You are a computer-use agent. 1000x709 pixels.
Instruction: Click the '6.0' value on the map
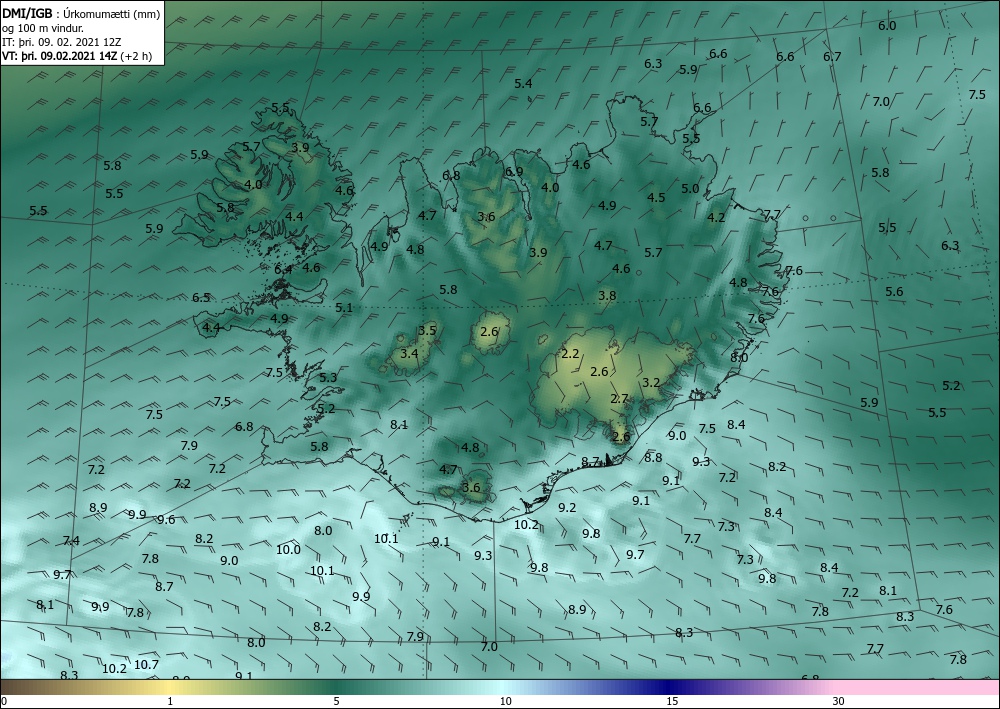887,26
